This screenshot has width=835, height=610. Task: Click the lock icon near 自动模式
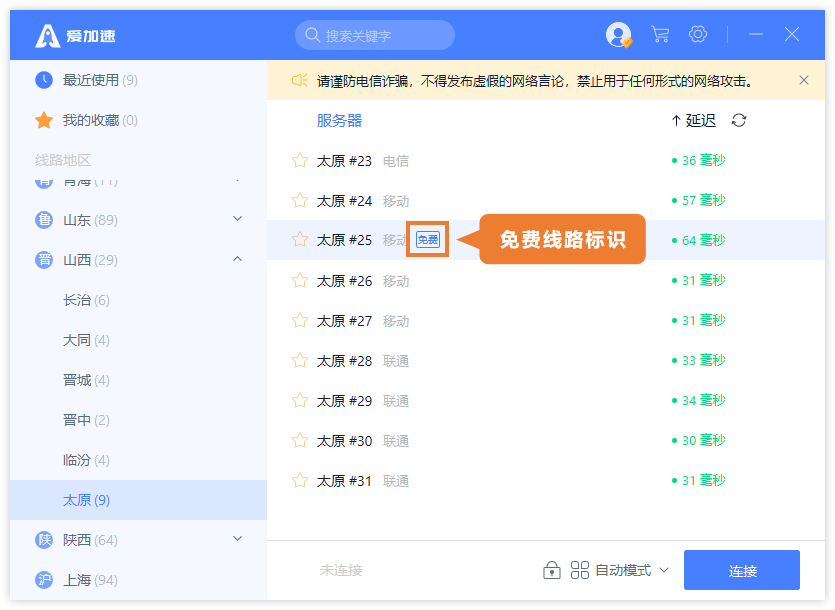tap(551, 569)
